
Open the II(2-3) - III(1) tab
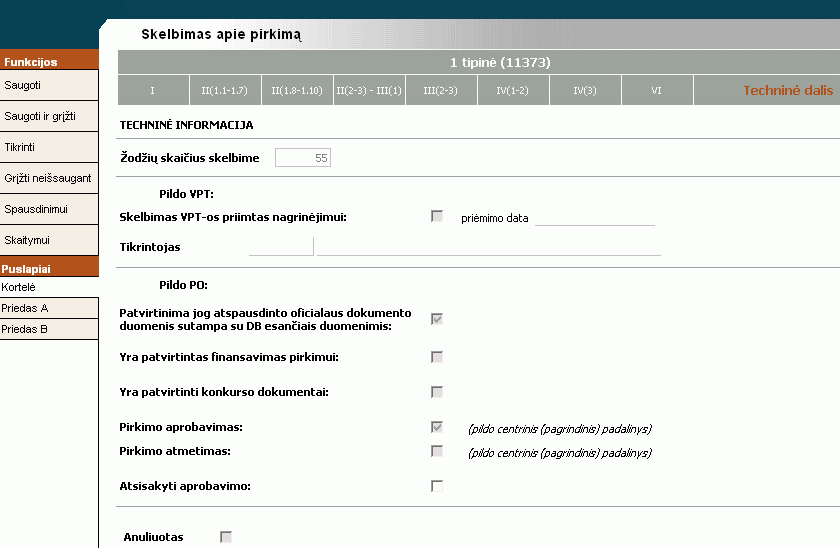(x=369, y=90)
